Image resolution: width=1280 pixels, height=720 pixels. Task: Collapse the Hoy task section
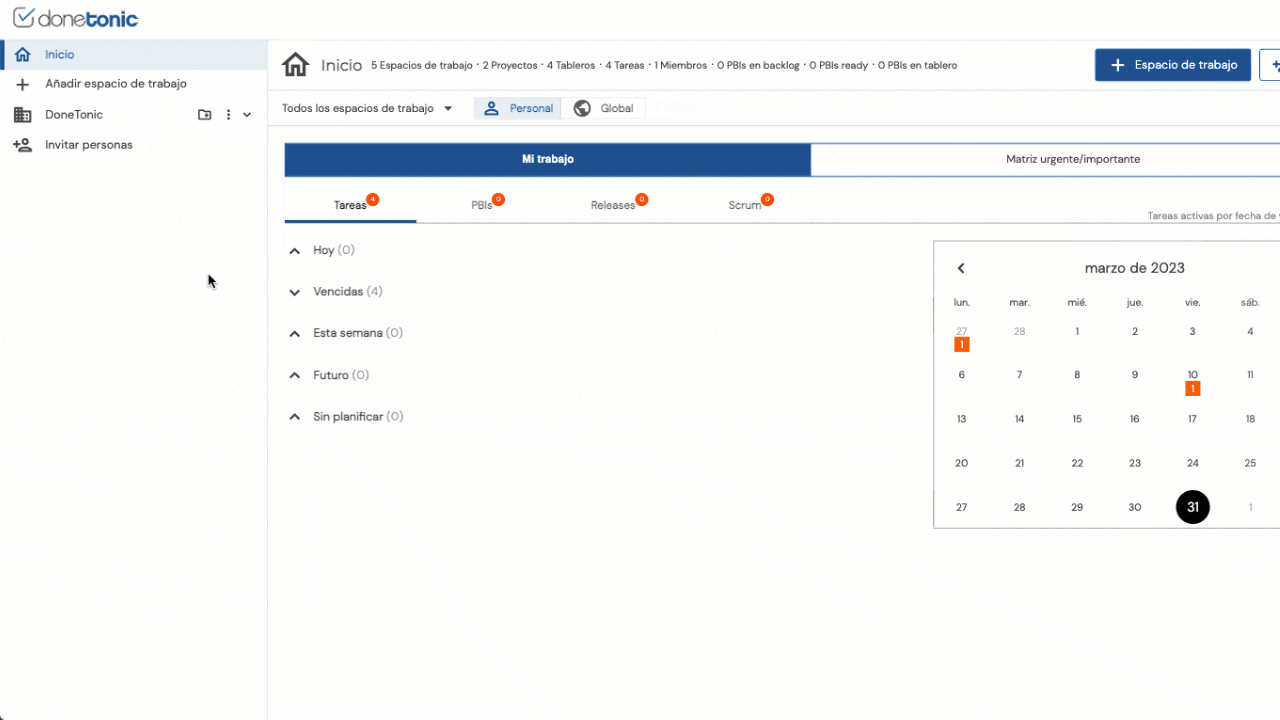tap(295, 251)
